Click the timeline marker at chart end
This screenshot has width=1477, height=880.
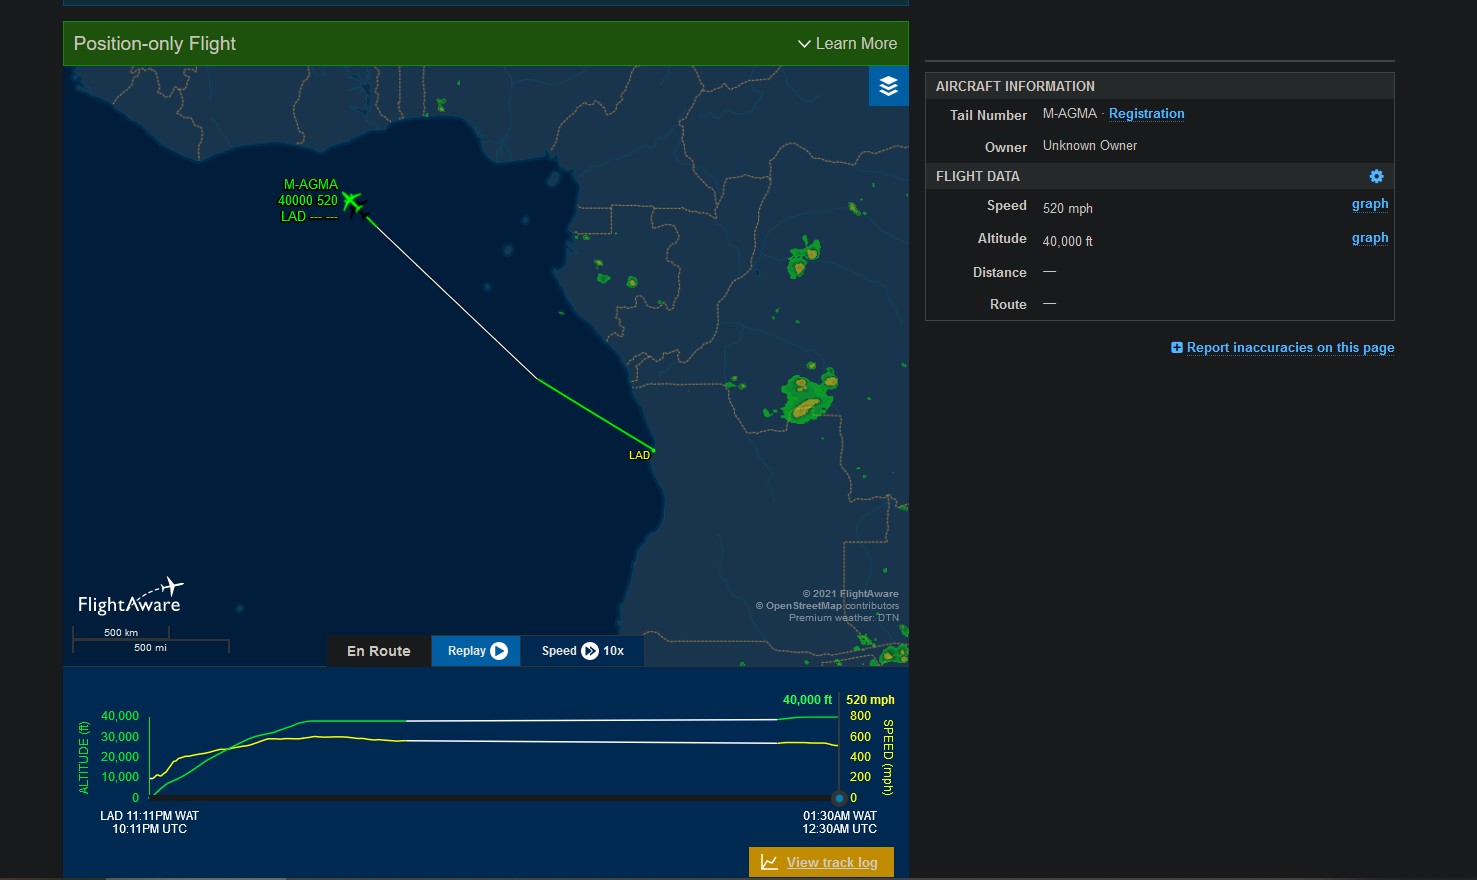pos(839,798)
